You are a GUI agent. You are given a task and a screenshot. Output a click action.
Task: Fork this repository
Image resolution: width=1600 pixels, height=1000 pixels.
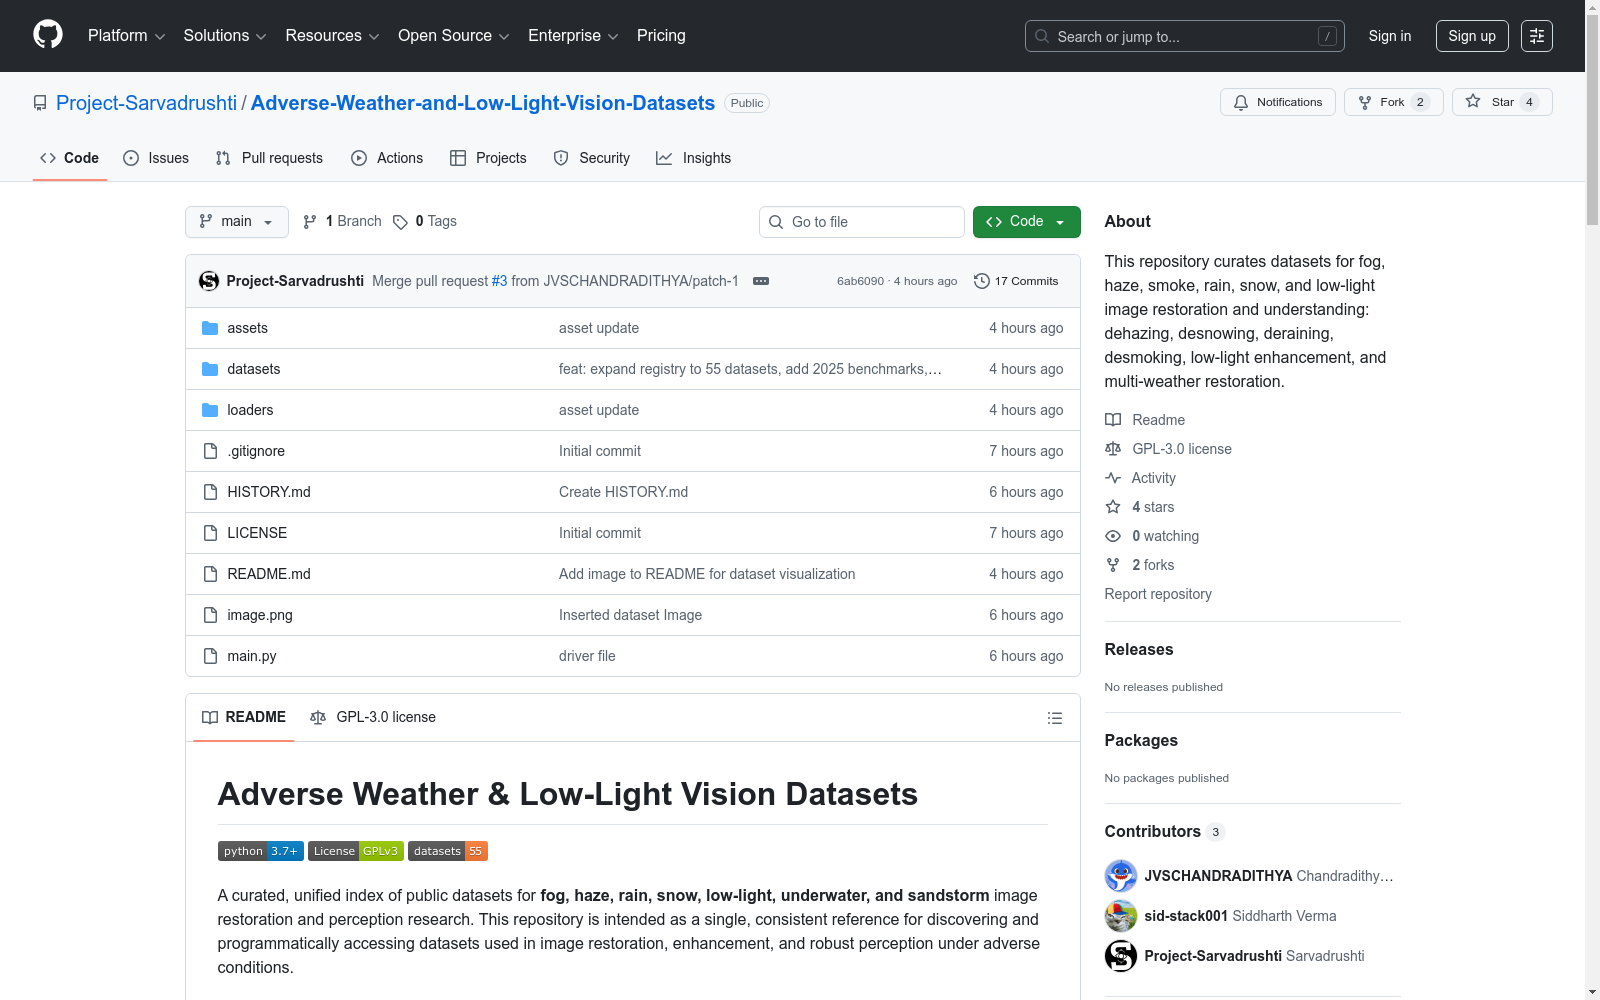(x=1393, y=102)
